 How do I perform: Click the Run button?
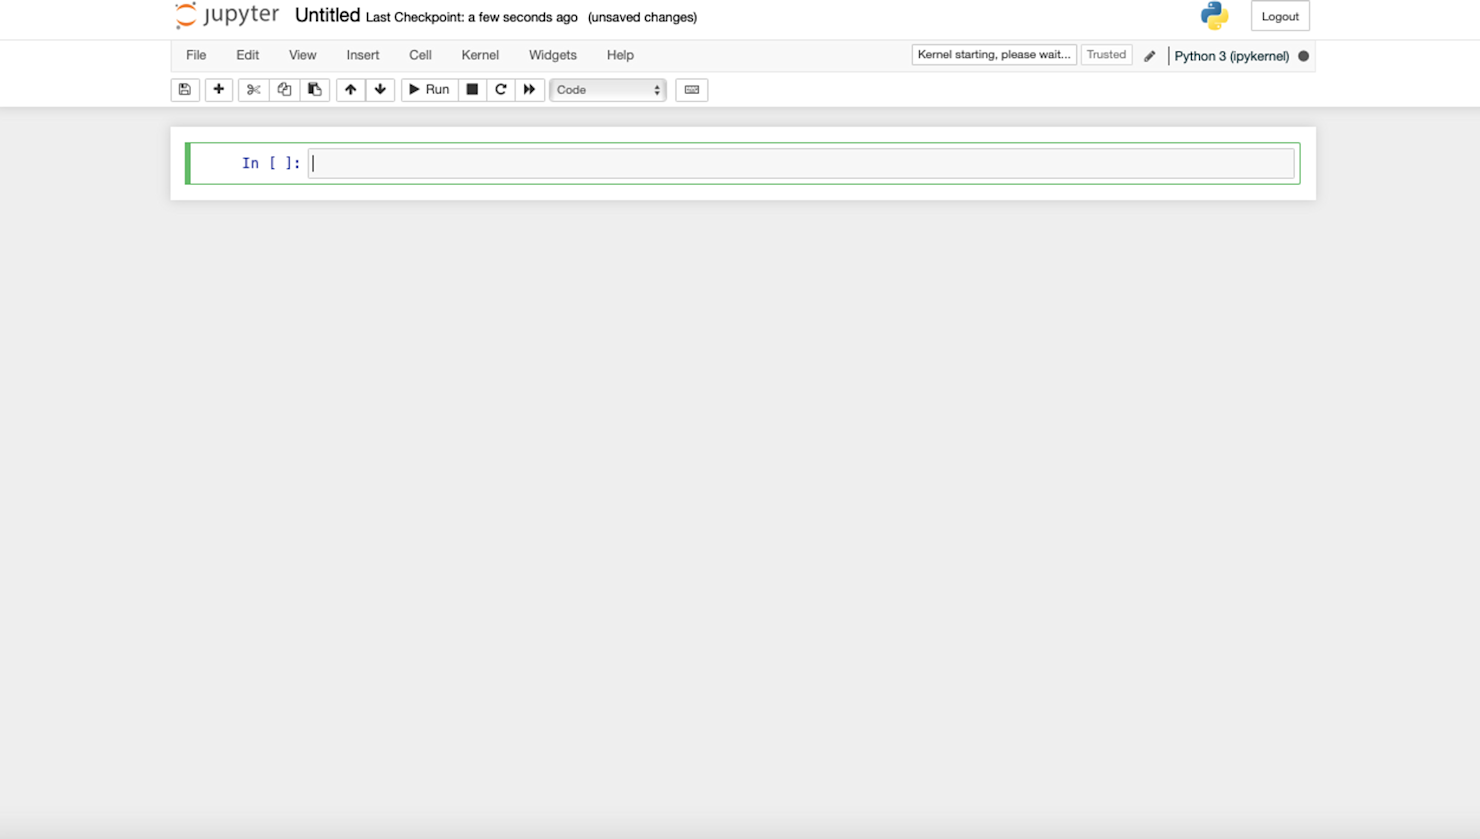pos(428,90)
